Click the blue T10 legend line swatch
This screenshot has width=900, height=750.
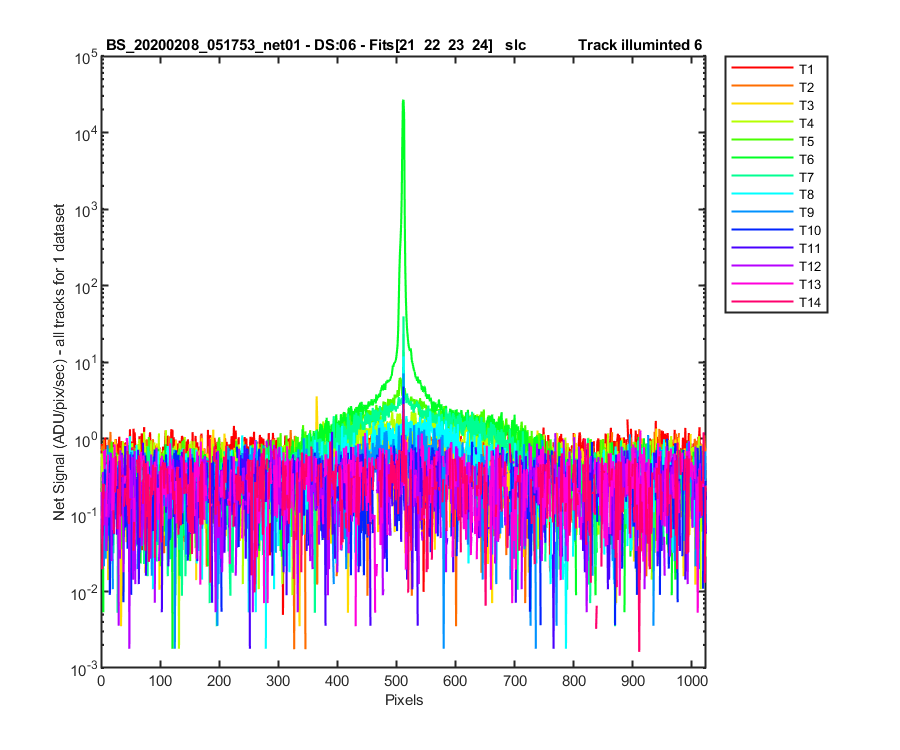click(762, 229)
